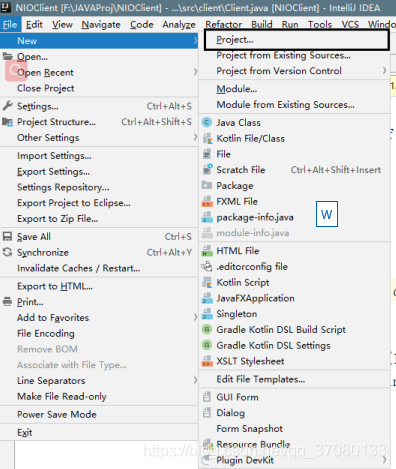396x469 pixels.
Task: Click the Singleton template icon
Action: click(207, 314)
